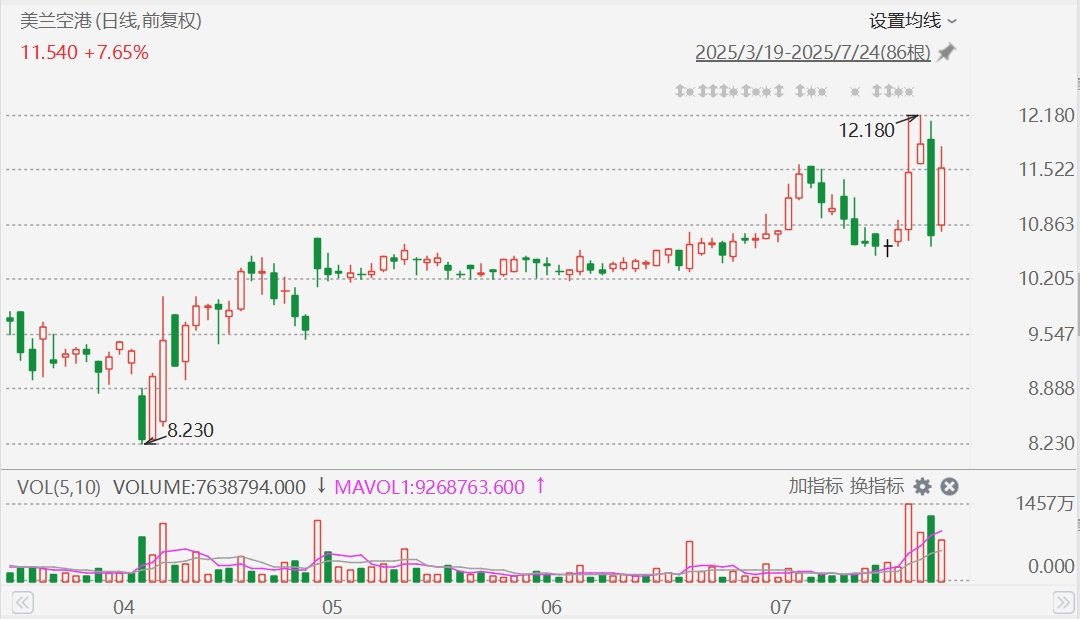Click the 04 month label on the time axis

coord(123,607)
